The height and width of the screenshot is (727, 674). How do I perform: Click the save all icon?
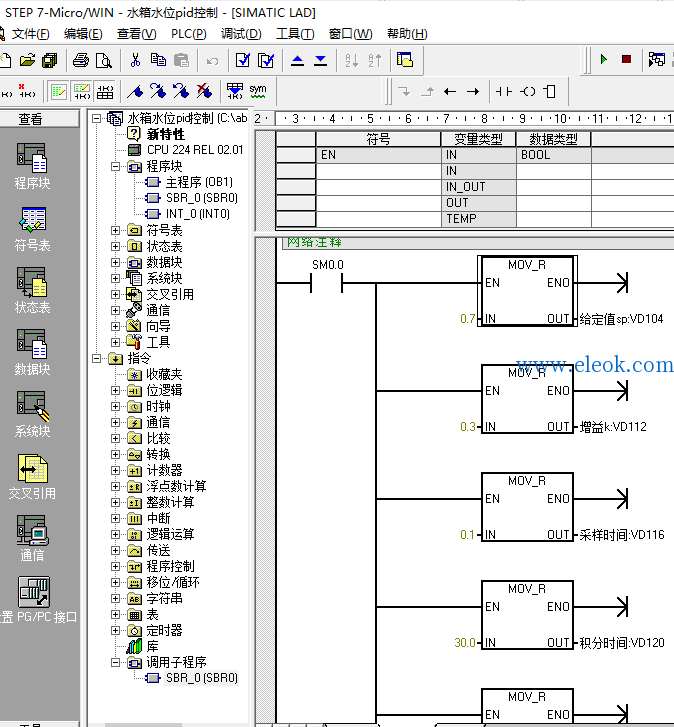[50, 60]
